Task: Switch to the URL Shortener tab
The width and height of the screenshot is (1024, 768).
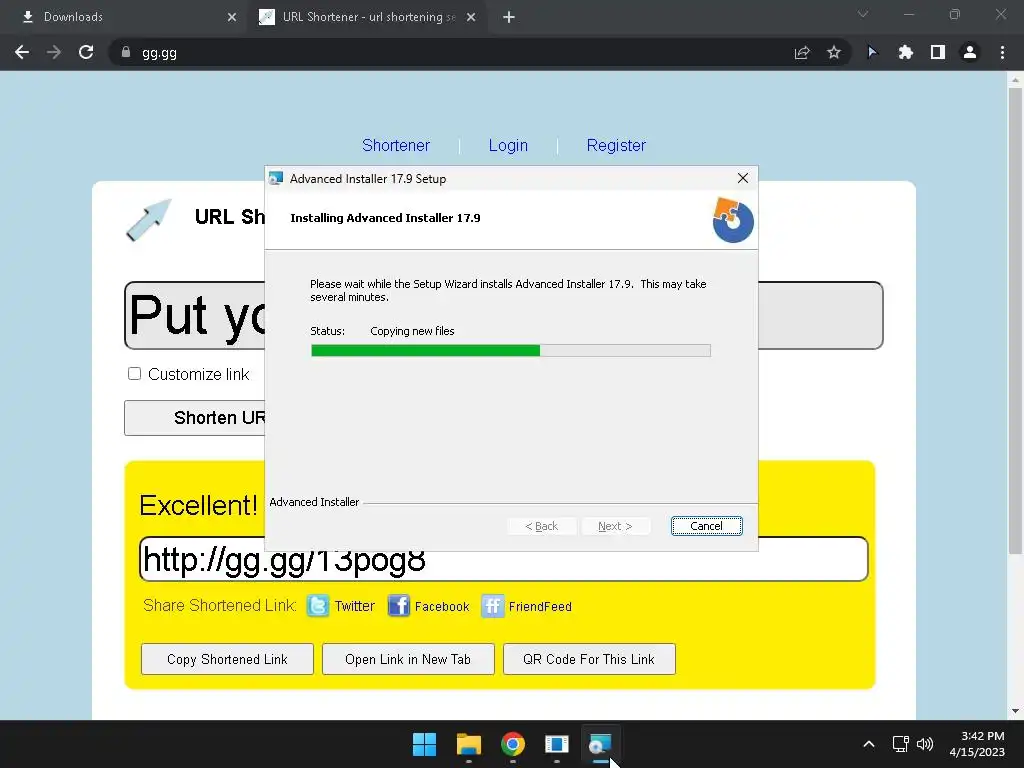Action: tap(366, 17)
